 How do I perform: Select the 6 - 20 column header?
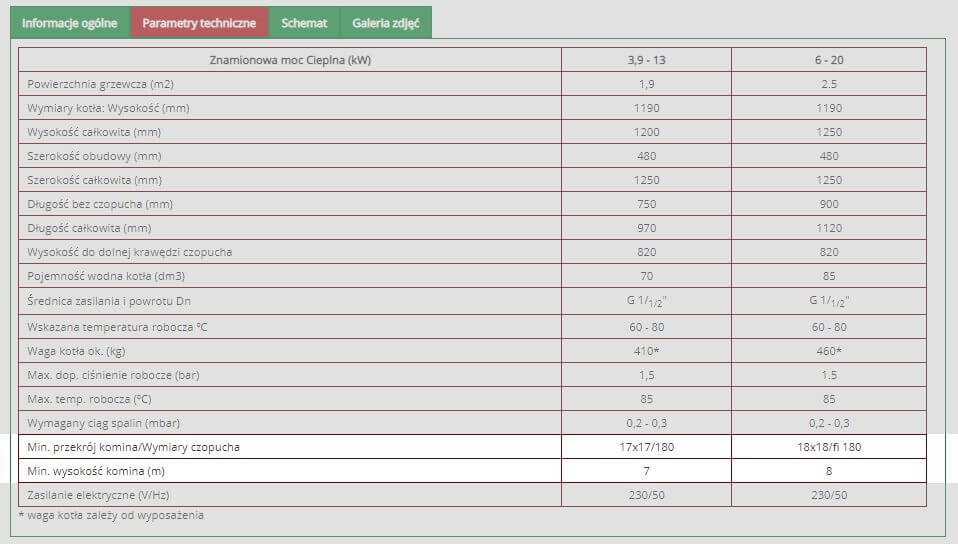pyautogui.click(x=828, y=60)
